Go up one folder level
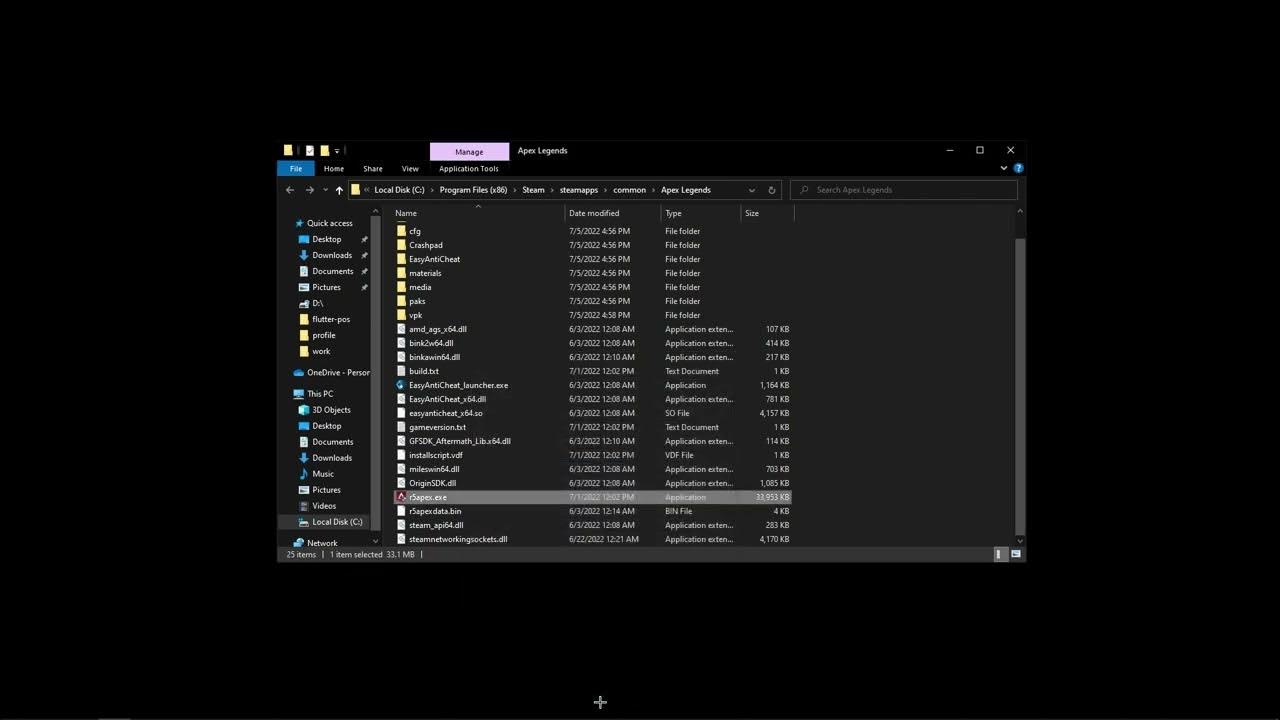 (x=339, y=190)
